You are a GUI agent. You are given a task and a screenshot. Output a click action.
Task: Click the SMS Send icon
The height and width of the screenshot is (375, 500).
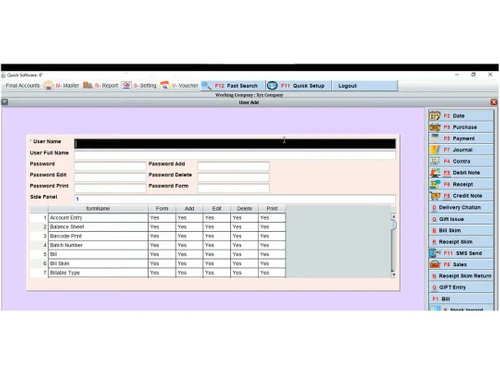pos(435,253)
